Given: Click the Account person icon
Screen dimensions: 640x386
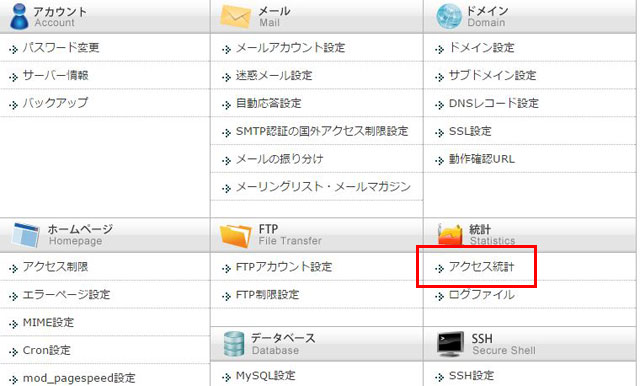Looking at the screenshot, I should click(19, 16).
